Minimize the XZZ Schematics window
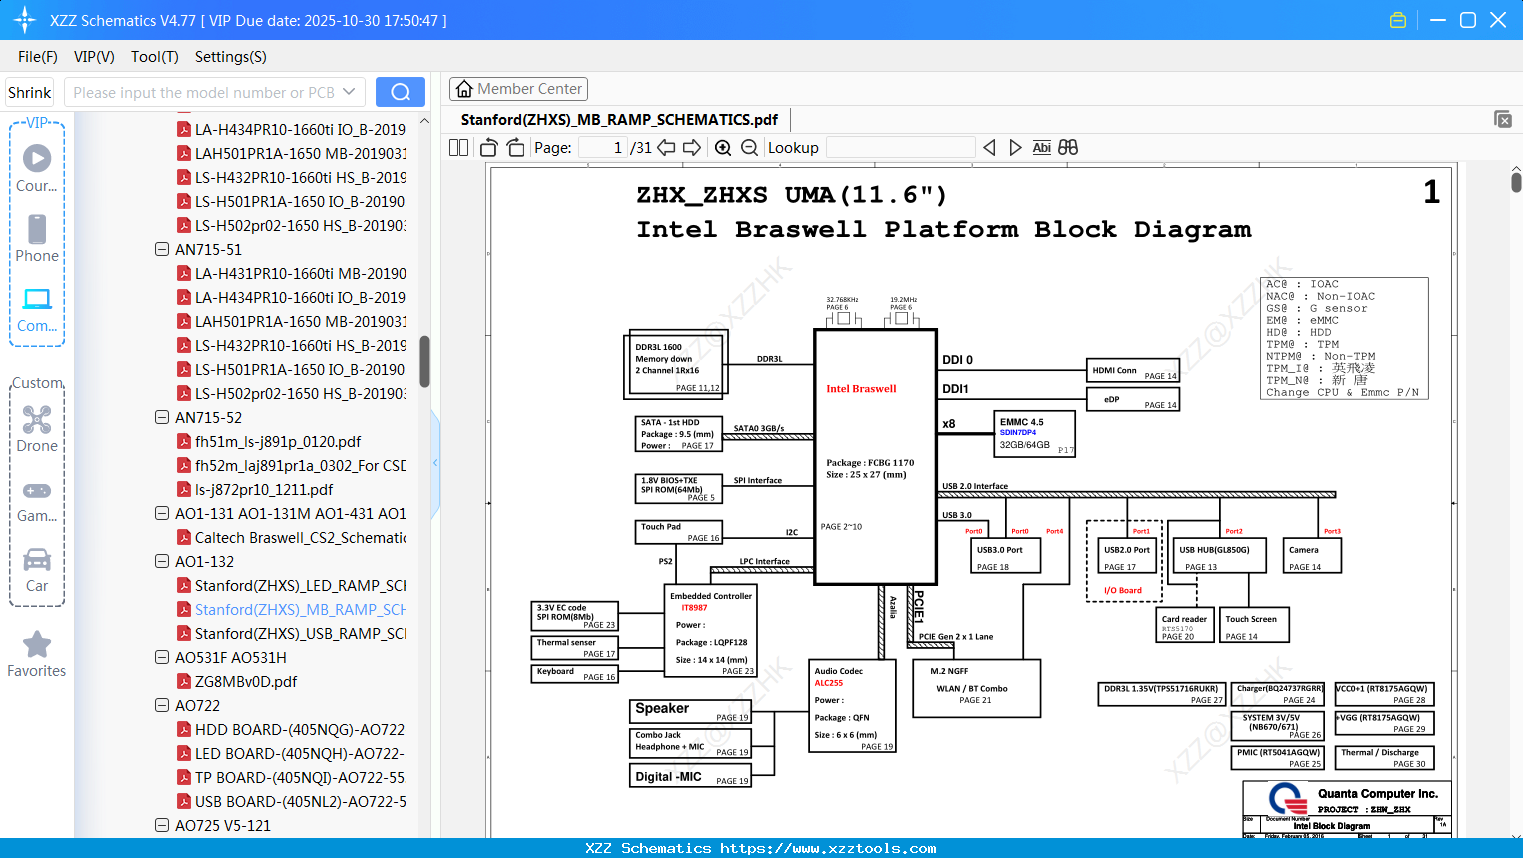Image resolution: width=1523 pixels, height=858 pixels. coord(1438,20)
